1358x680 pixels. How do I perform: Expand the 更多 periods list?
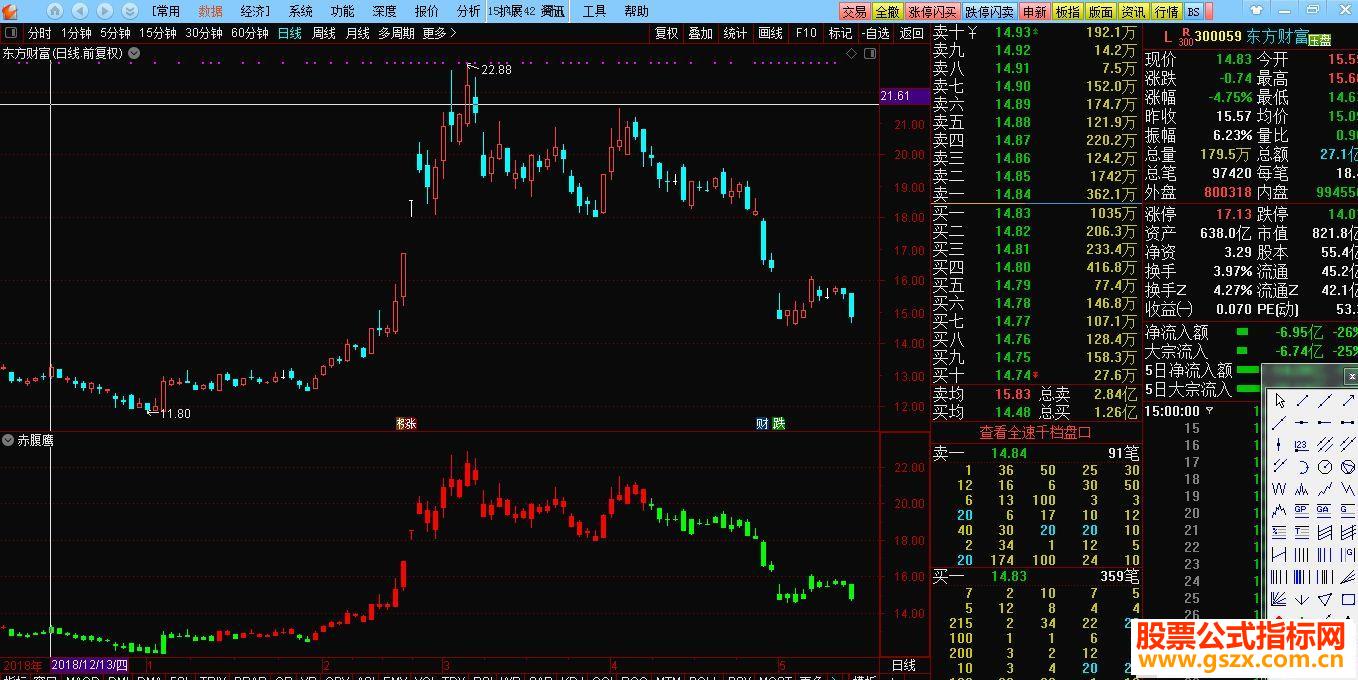click(439, 33)
